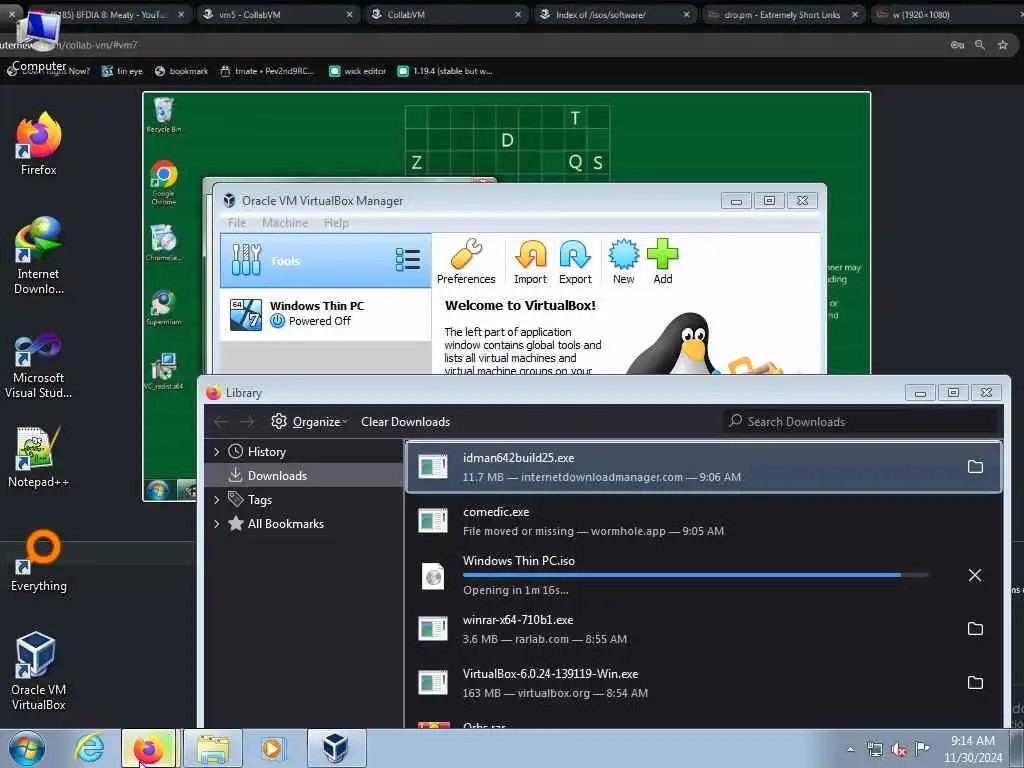Open File menu in VirtualBox Manager

236,223
